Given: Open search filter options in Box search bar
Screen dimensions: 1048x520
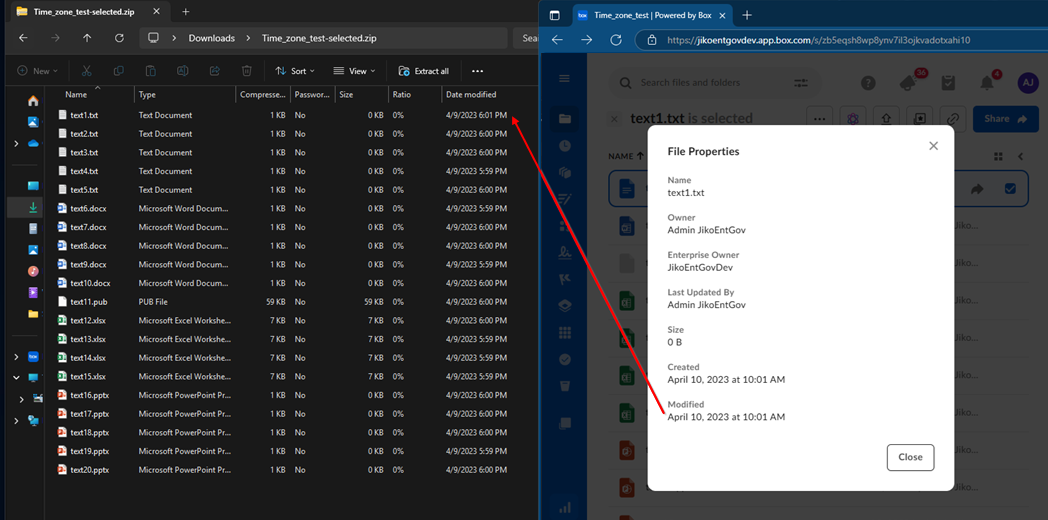Looking at the screenshot, I should (801, 83).
